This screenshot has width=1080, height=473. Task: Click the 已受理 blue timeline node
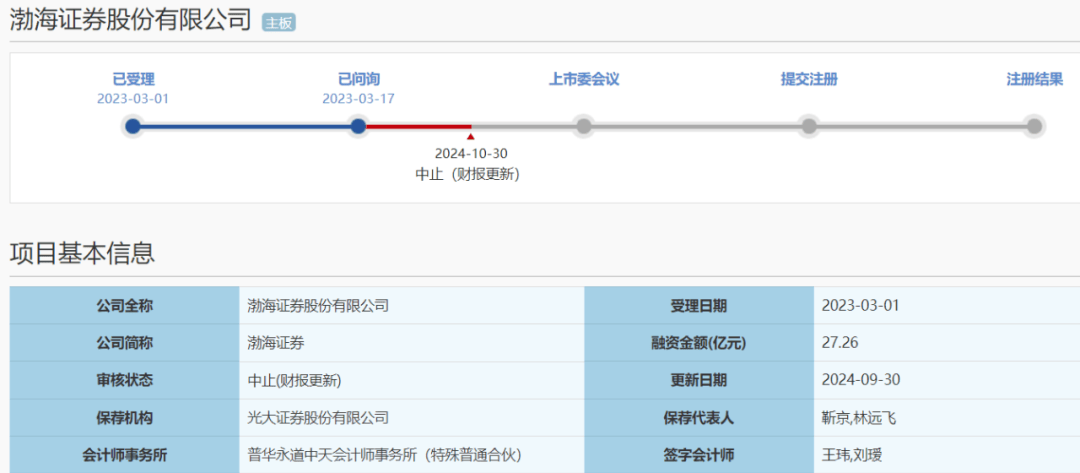click(133, 126)
